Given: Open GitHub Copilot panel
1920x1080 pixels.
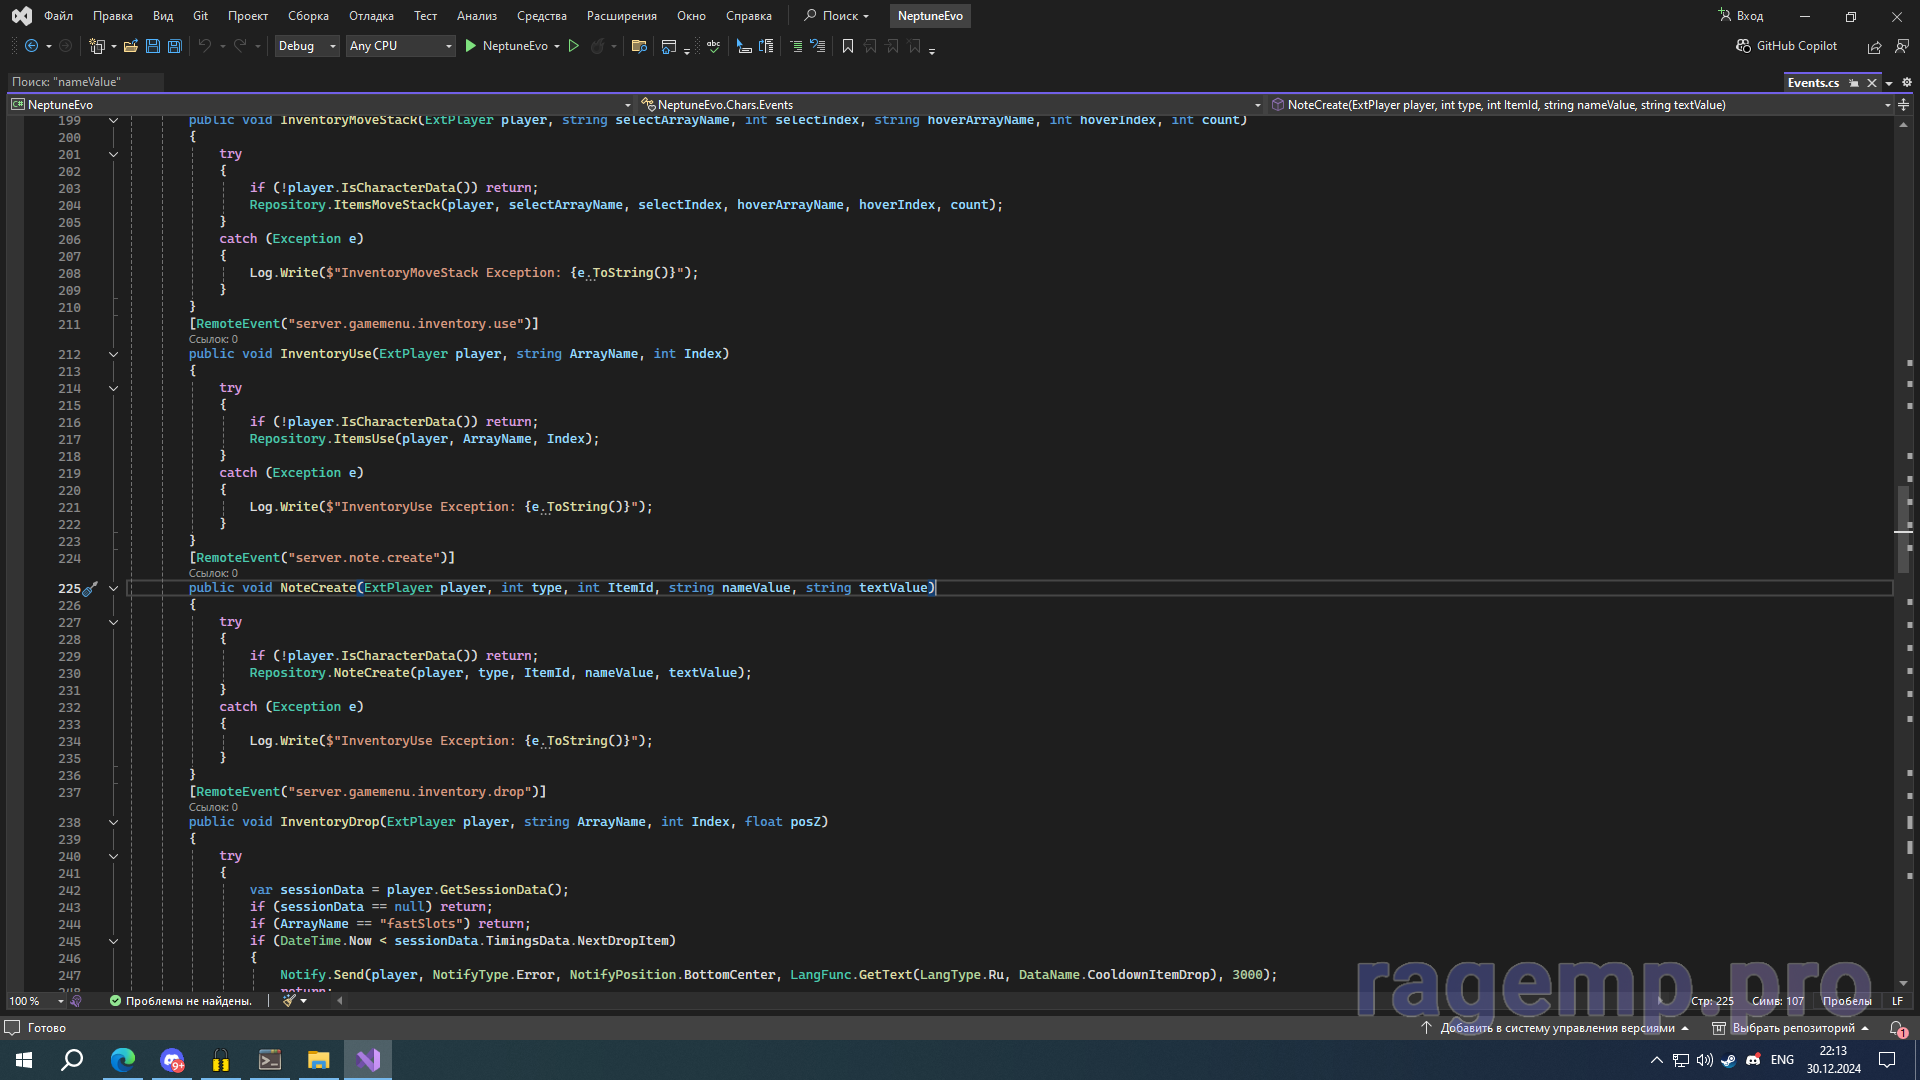Looking at the screenshot, I should (1787, 46).
